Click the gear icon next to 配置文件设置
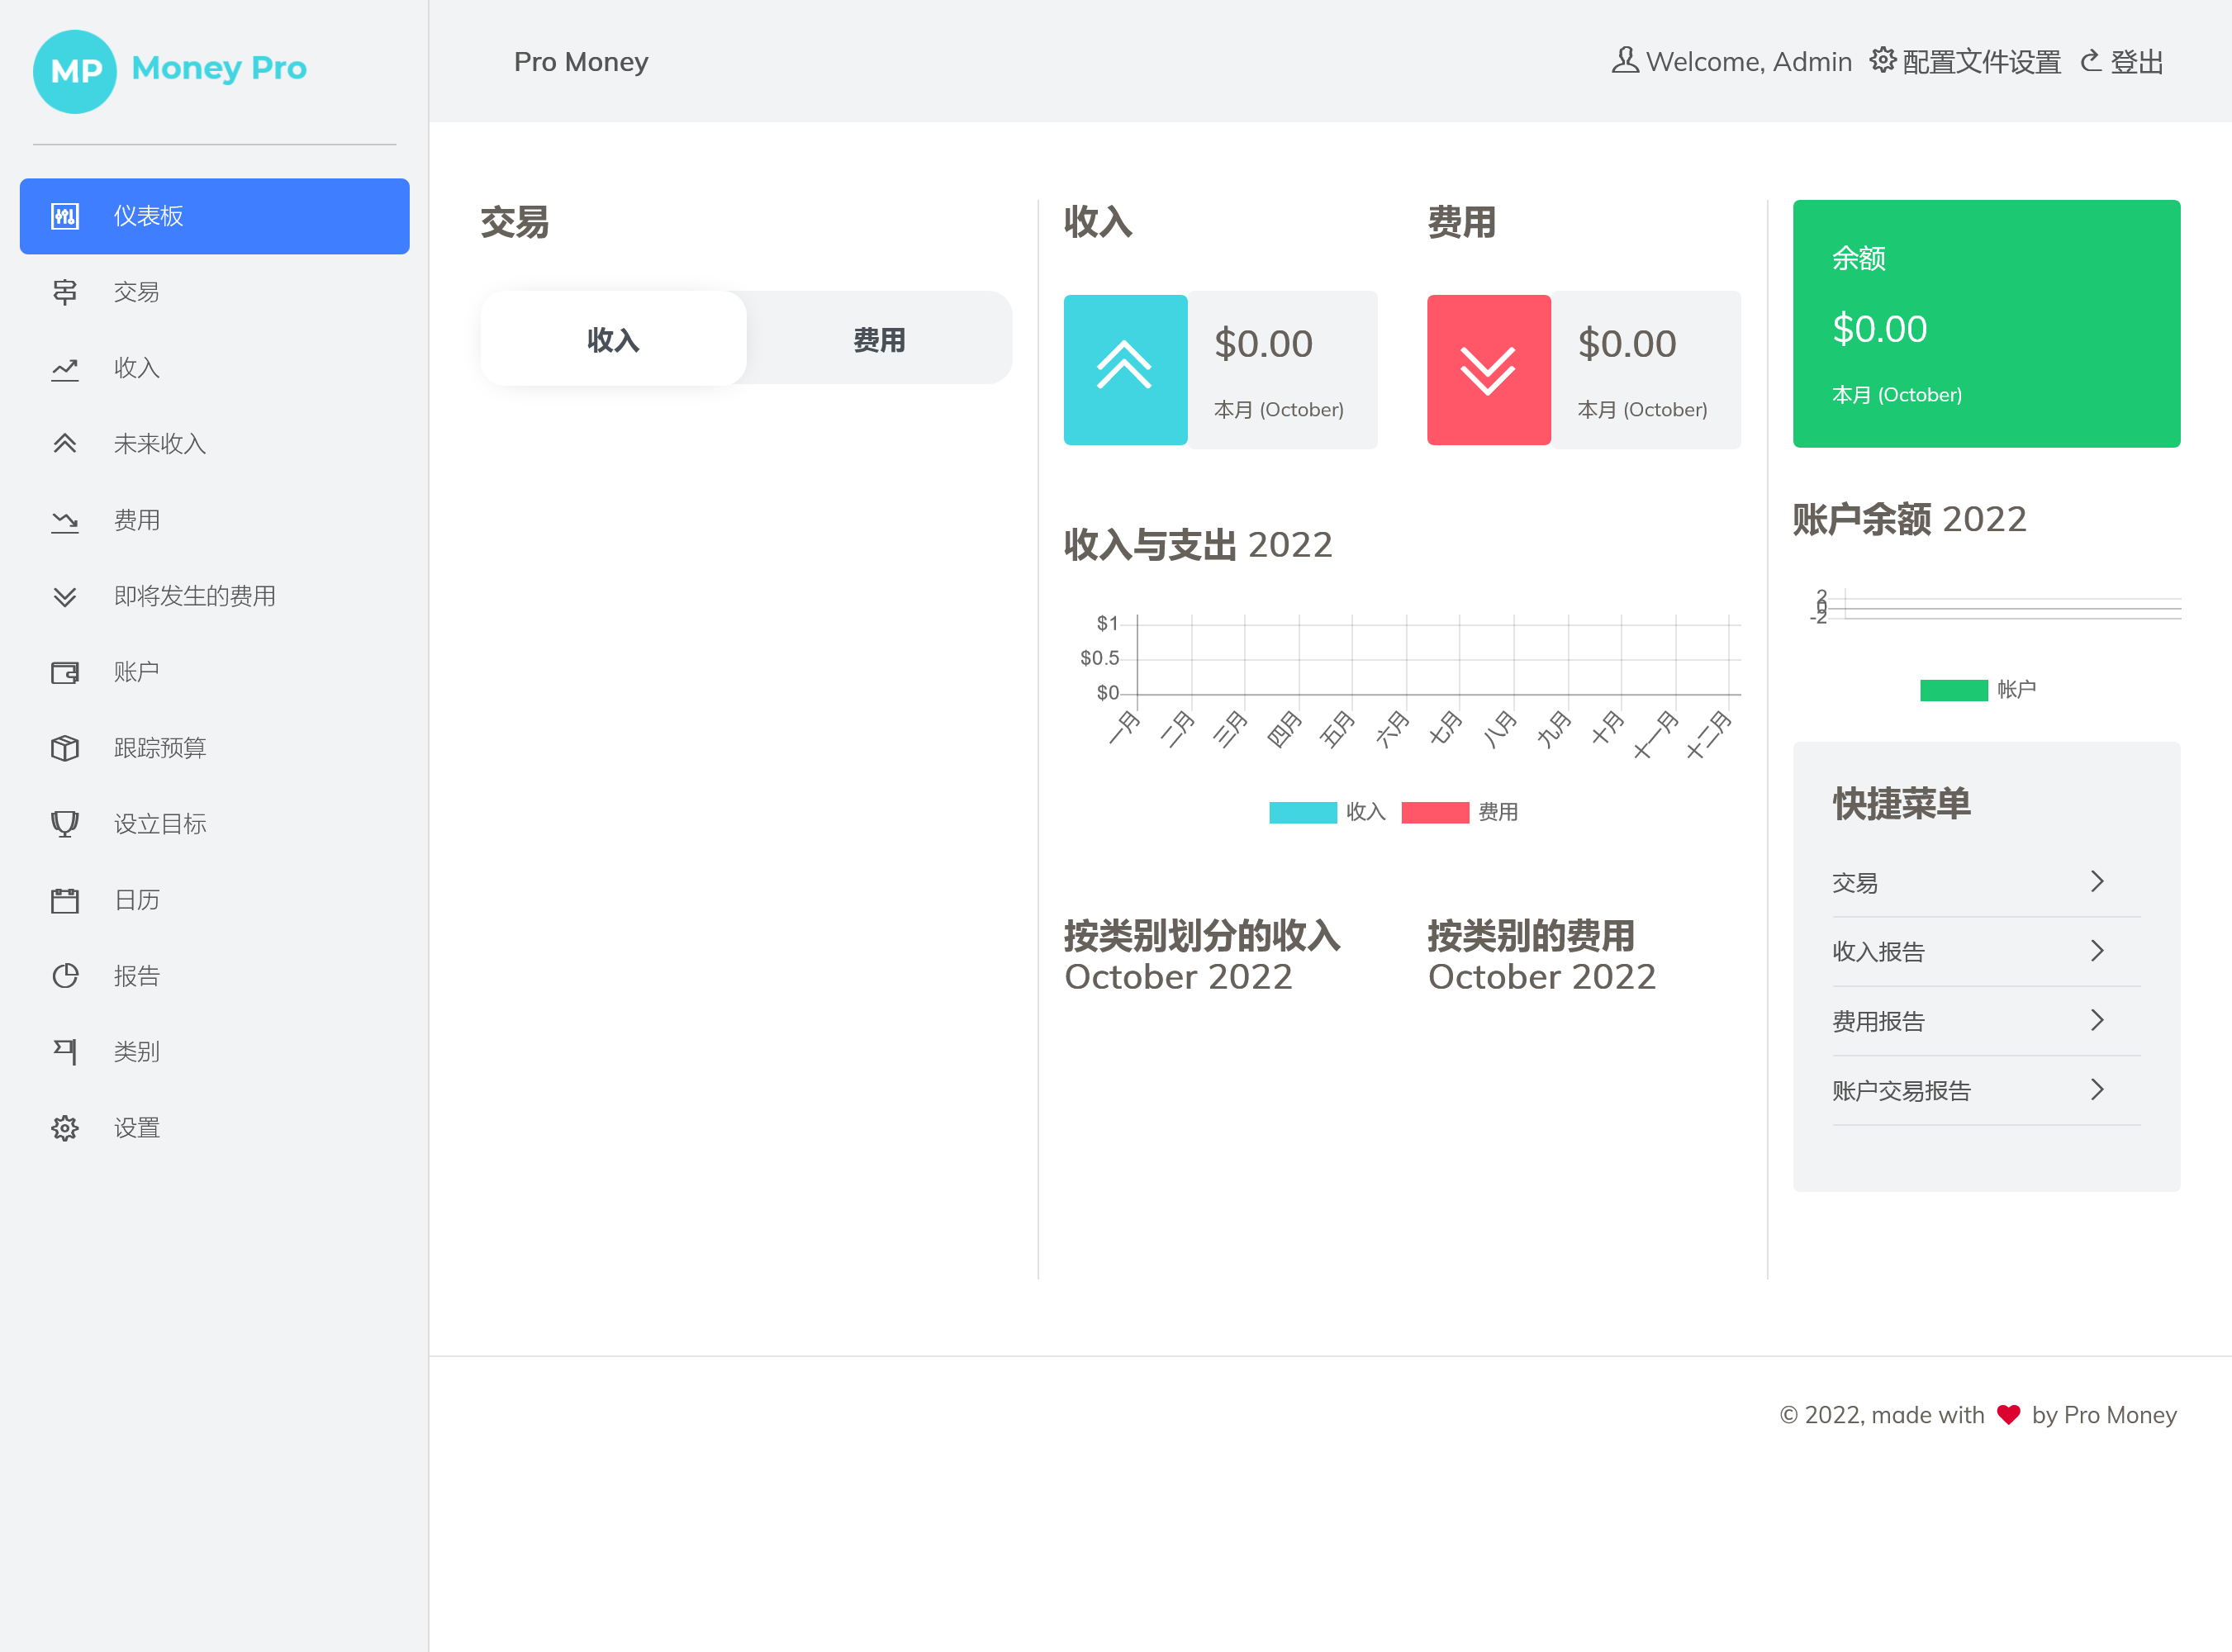Viewport: 2232px width, 1652px height. pyautogui.click(x=1882, y=61)
